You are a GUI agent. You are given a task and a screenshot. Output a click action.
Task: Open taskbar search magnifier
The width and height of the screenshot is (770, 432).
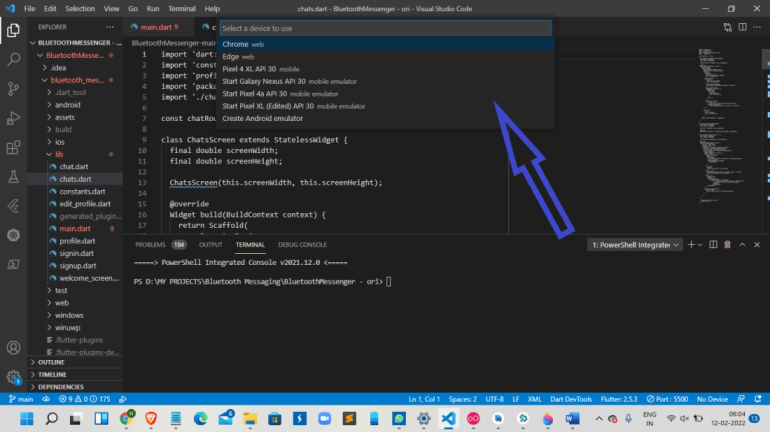[52, 419]
